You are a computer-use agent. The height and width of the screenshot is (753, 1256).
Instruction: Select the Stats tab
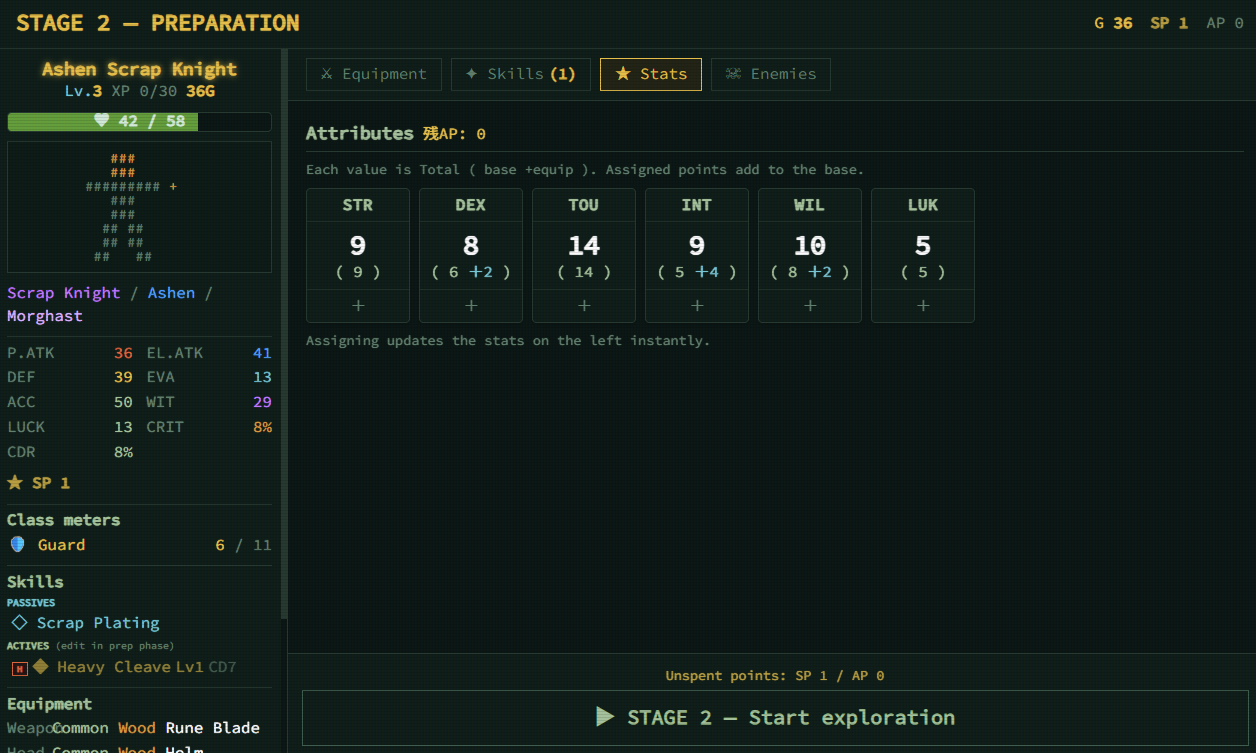[x=650, y=74]
